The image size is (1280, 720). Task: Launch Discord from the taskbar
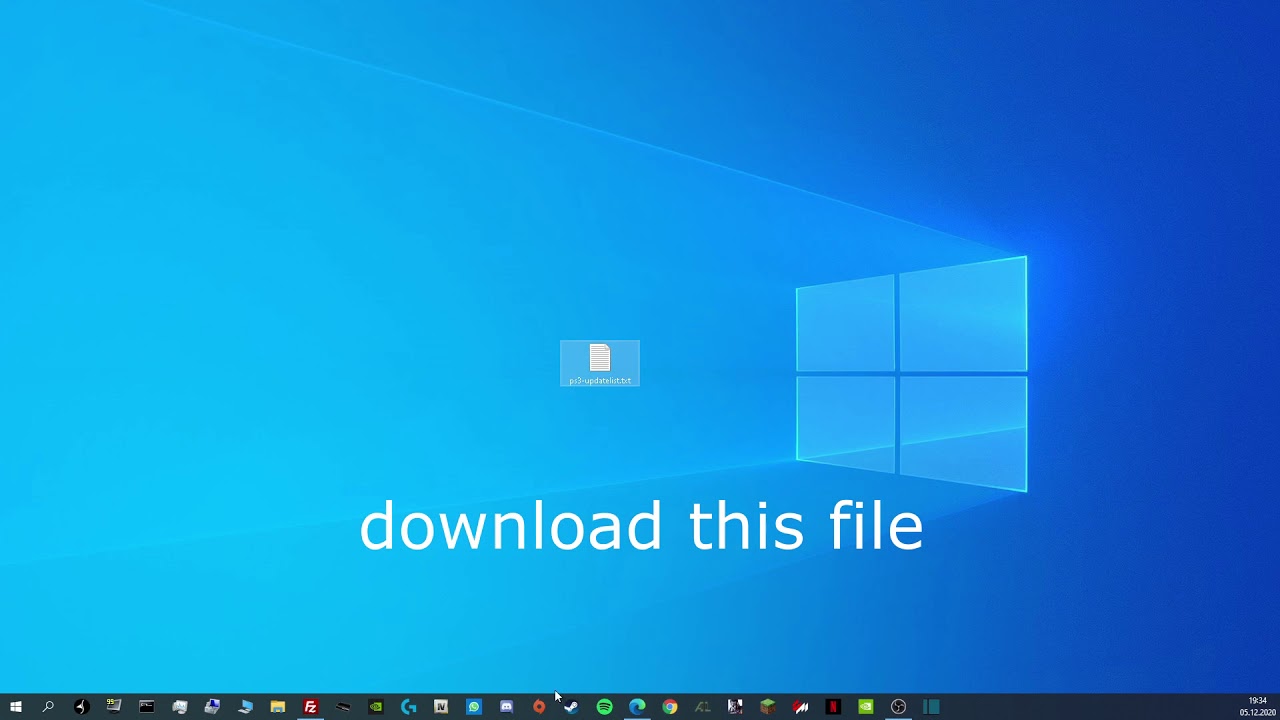pos(507,707)
